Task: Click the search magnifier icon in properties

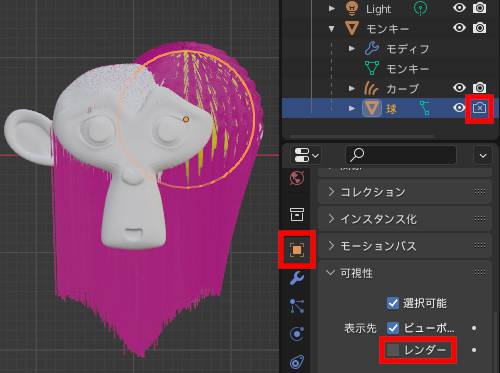Action: pyautogui.click(x=357, y=155)
